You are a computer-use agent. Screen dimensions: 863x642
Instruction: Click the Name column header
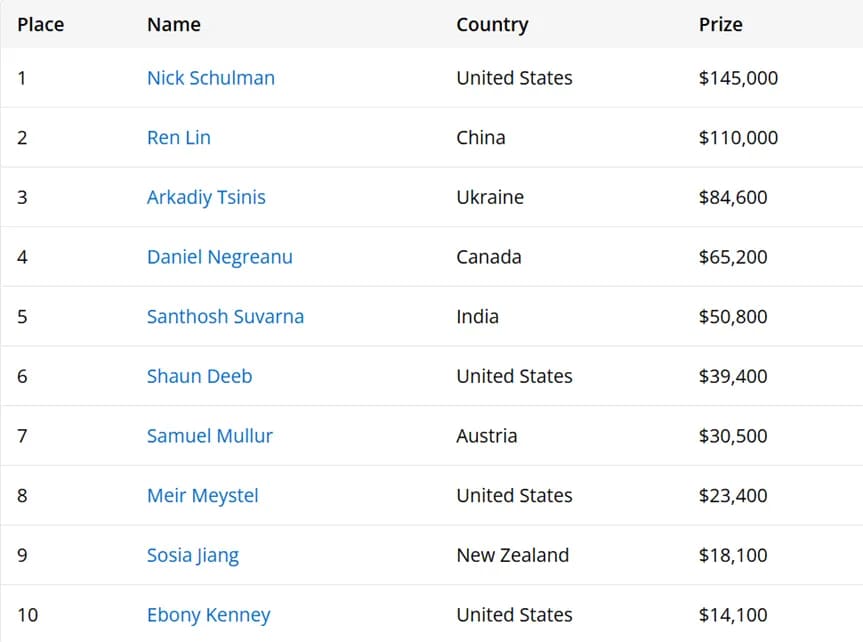pyautogui.click(x=174, y=25)
